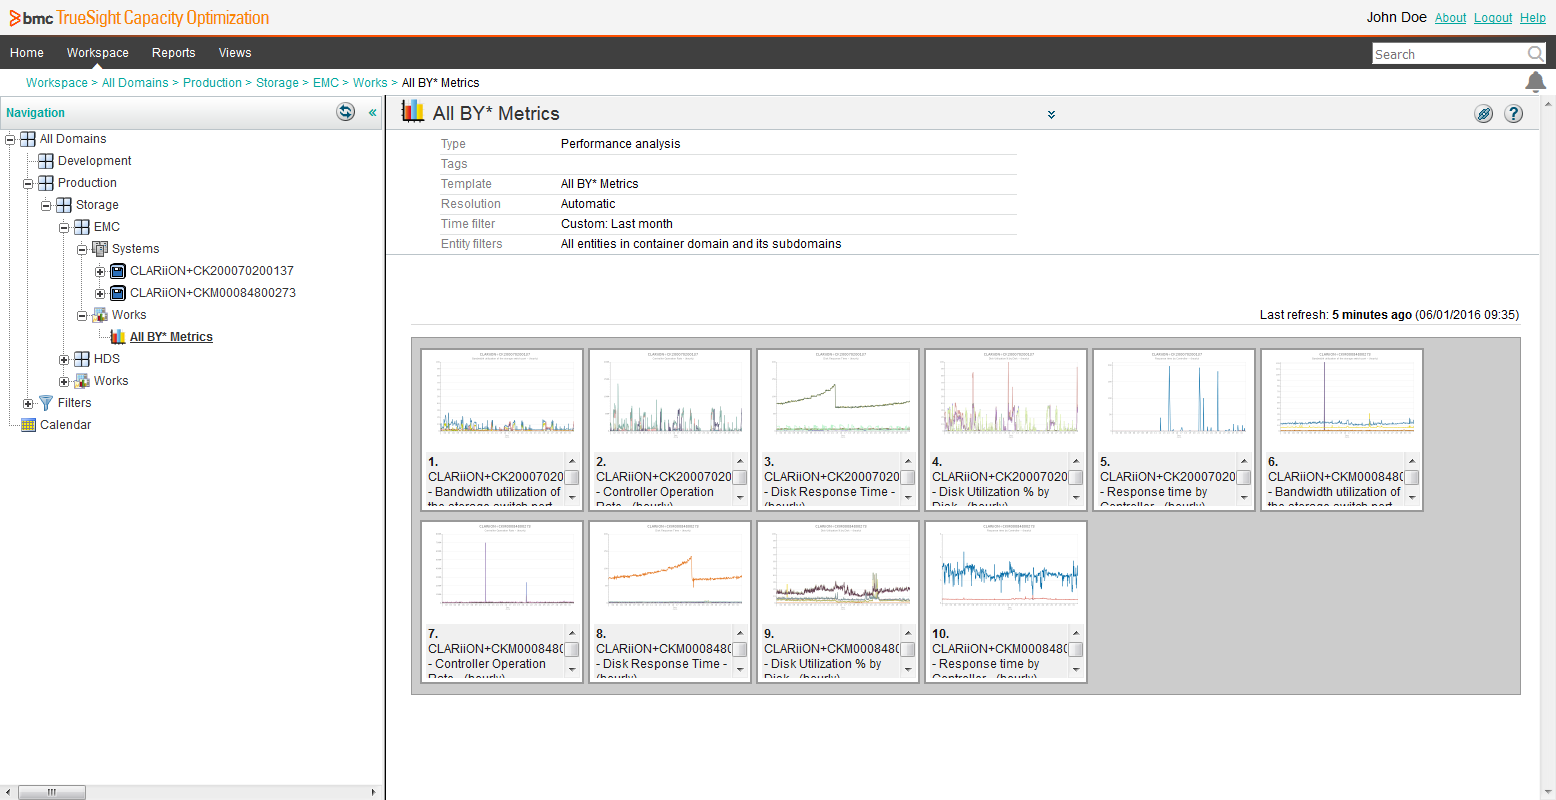Click the CLARiiON+CK200070200137 disk icon
This screenshot has height=800, width=1556.
coord(118,271)
